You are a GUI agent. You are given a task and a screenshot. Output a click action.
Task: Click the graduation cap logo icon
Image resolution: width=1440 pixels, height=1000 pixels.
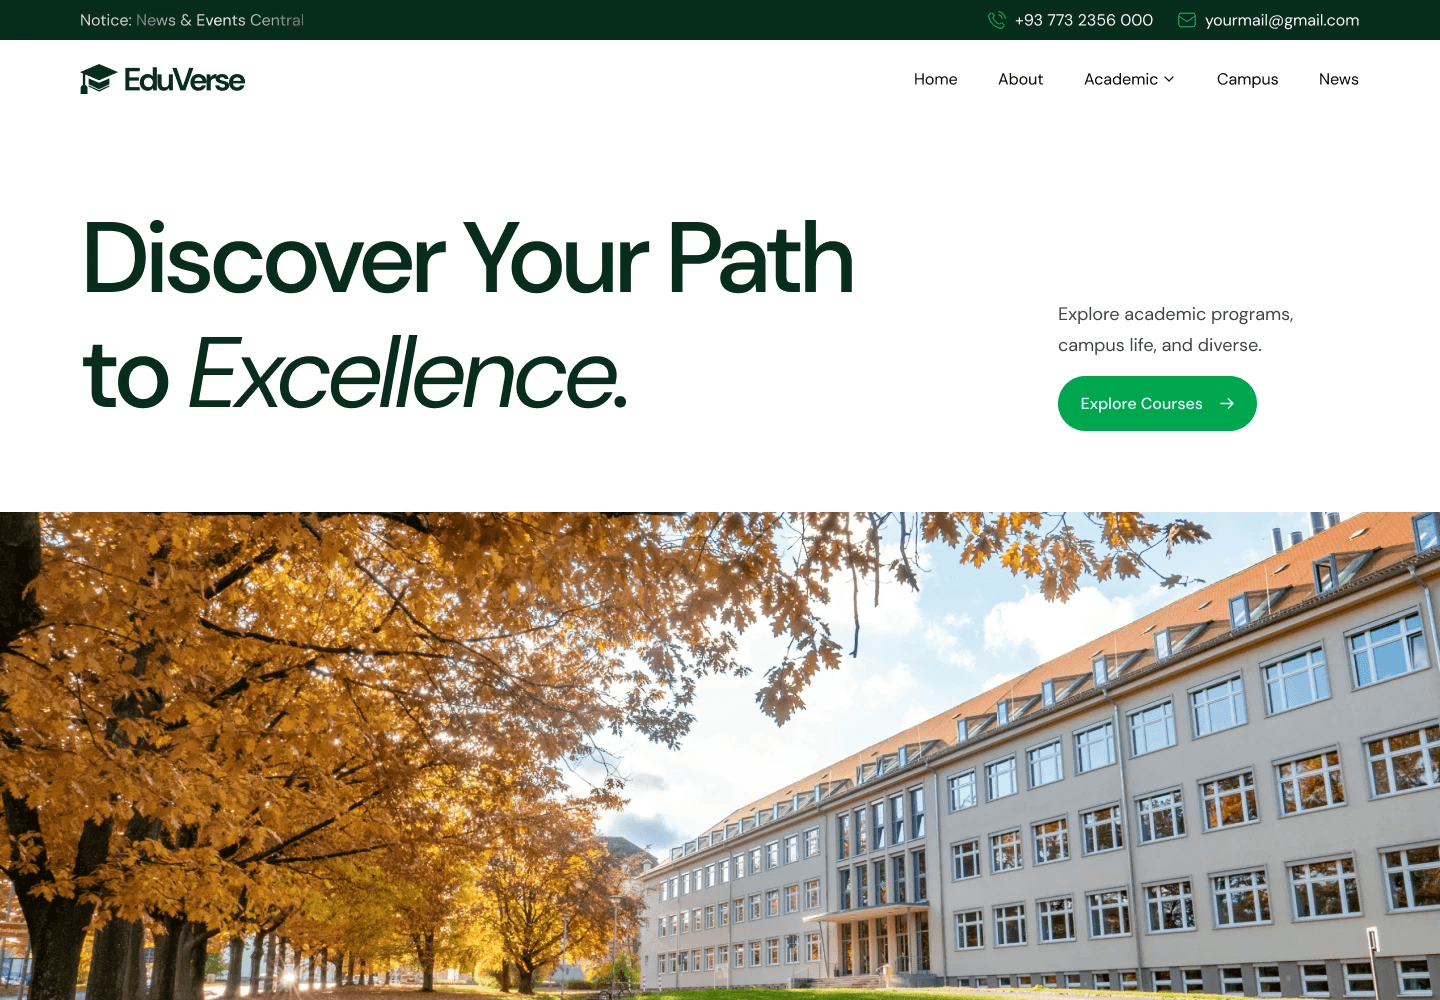pos(98,79)
